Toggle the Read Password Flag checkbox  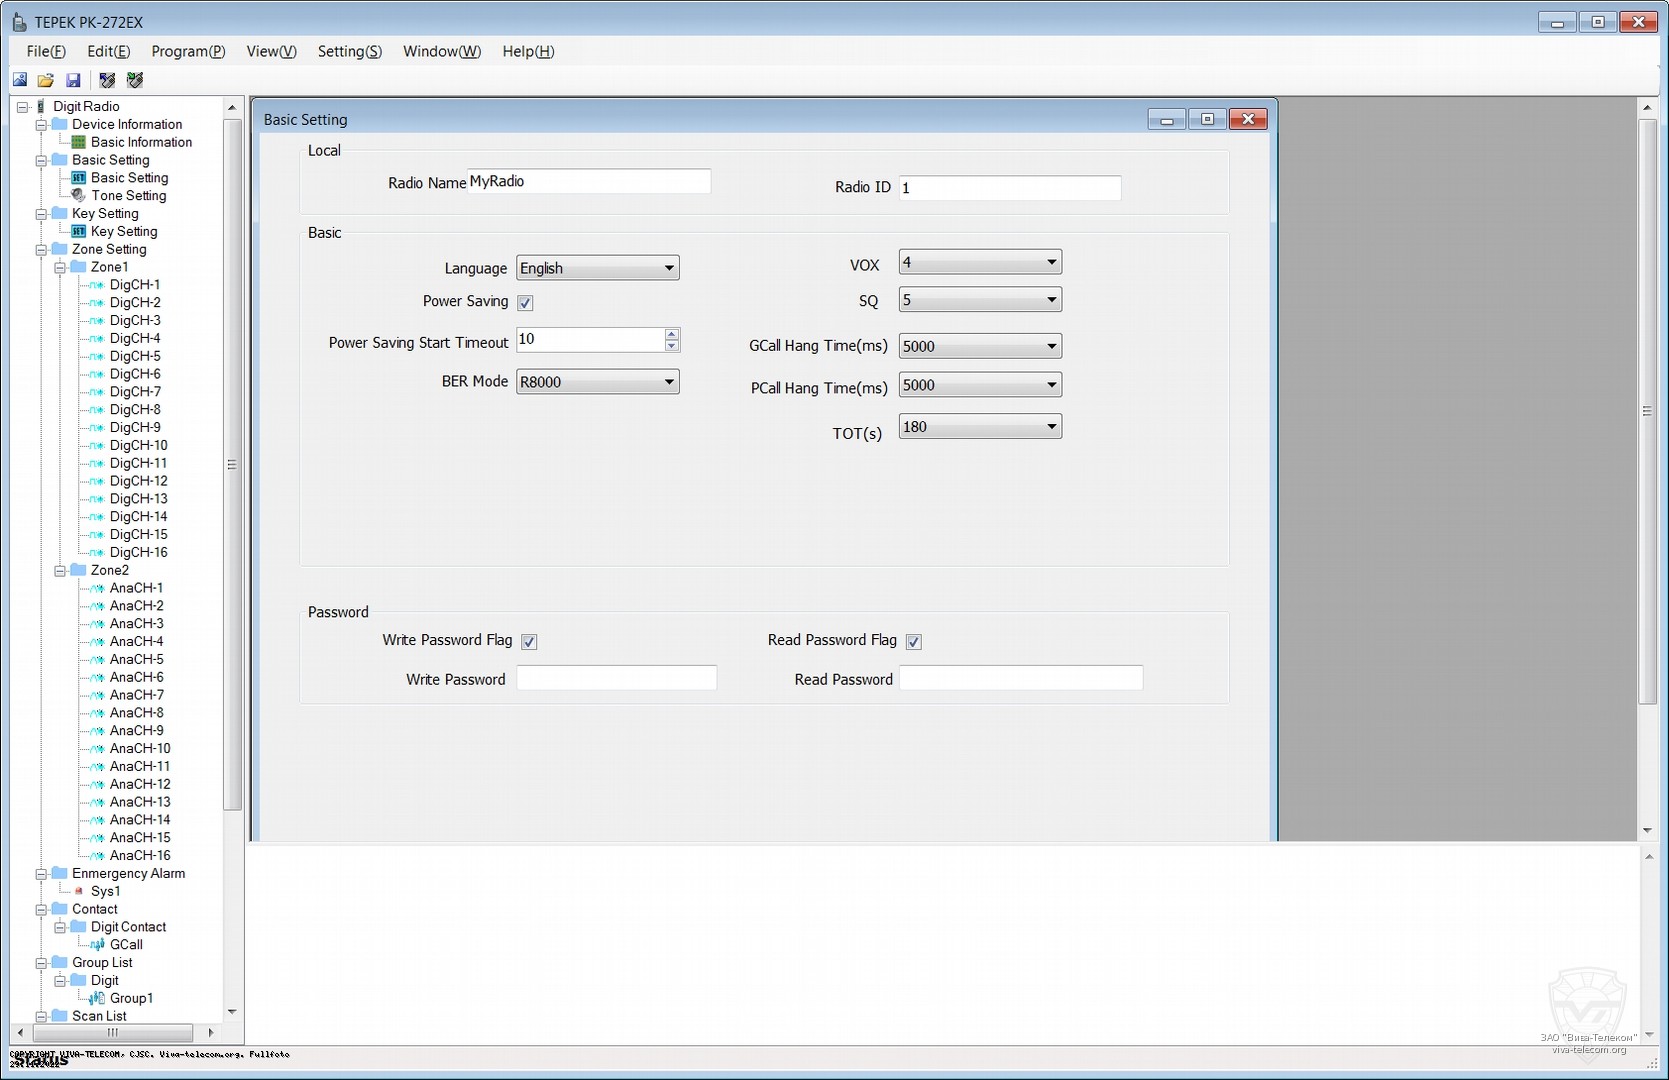[913, 642]
